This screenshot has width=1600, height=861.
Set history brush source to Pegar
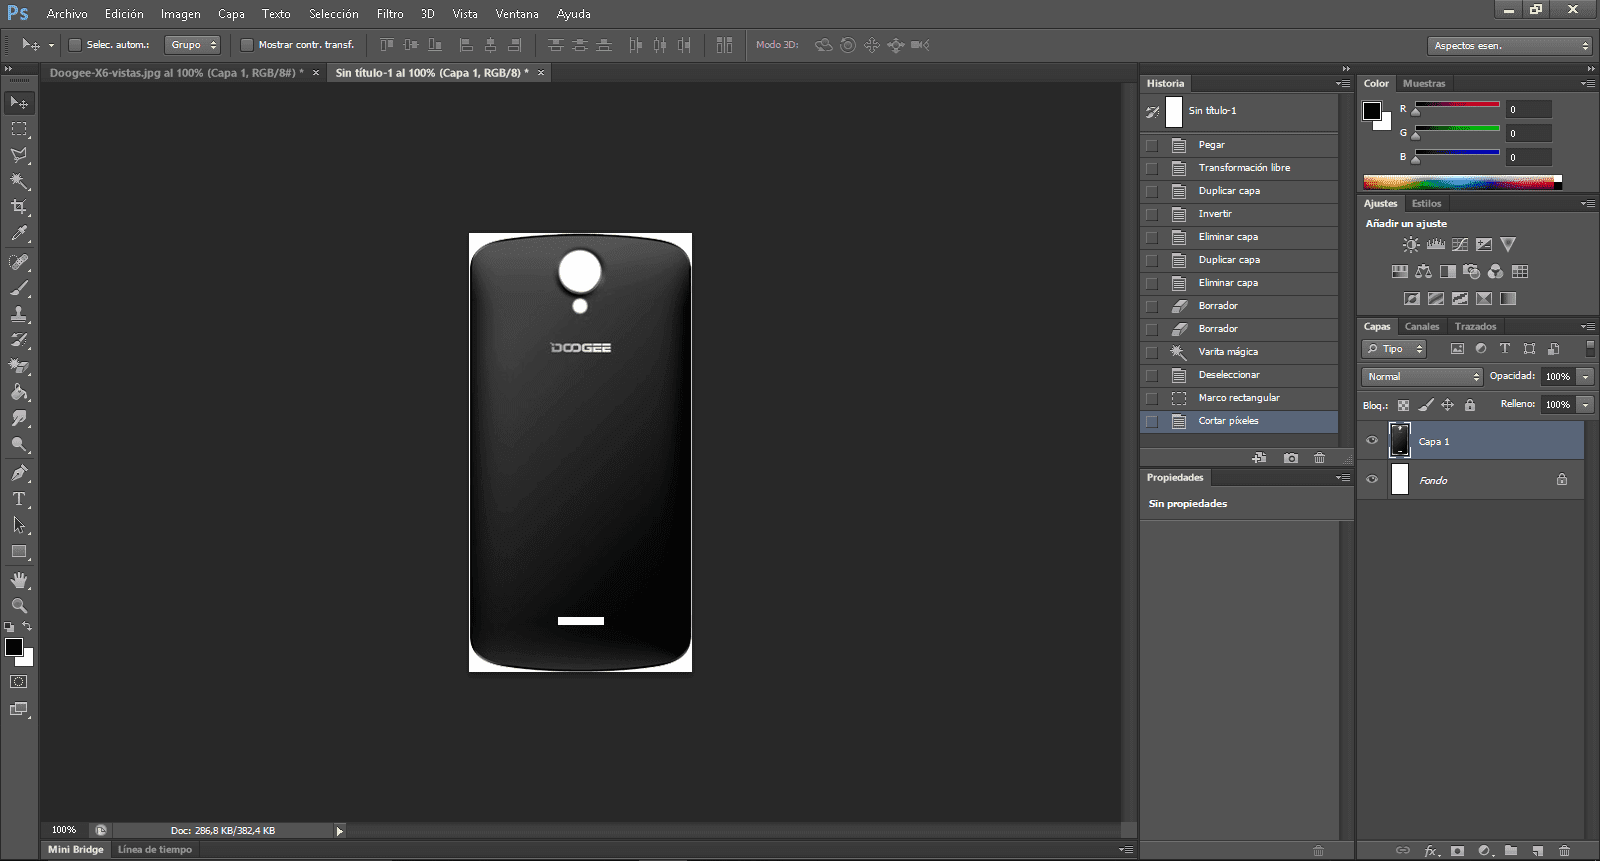(x=1152, y=145)
